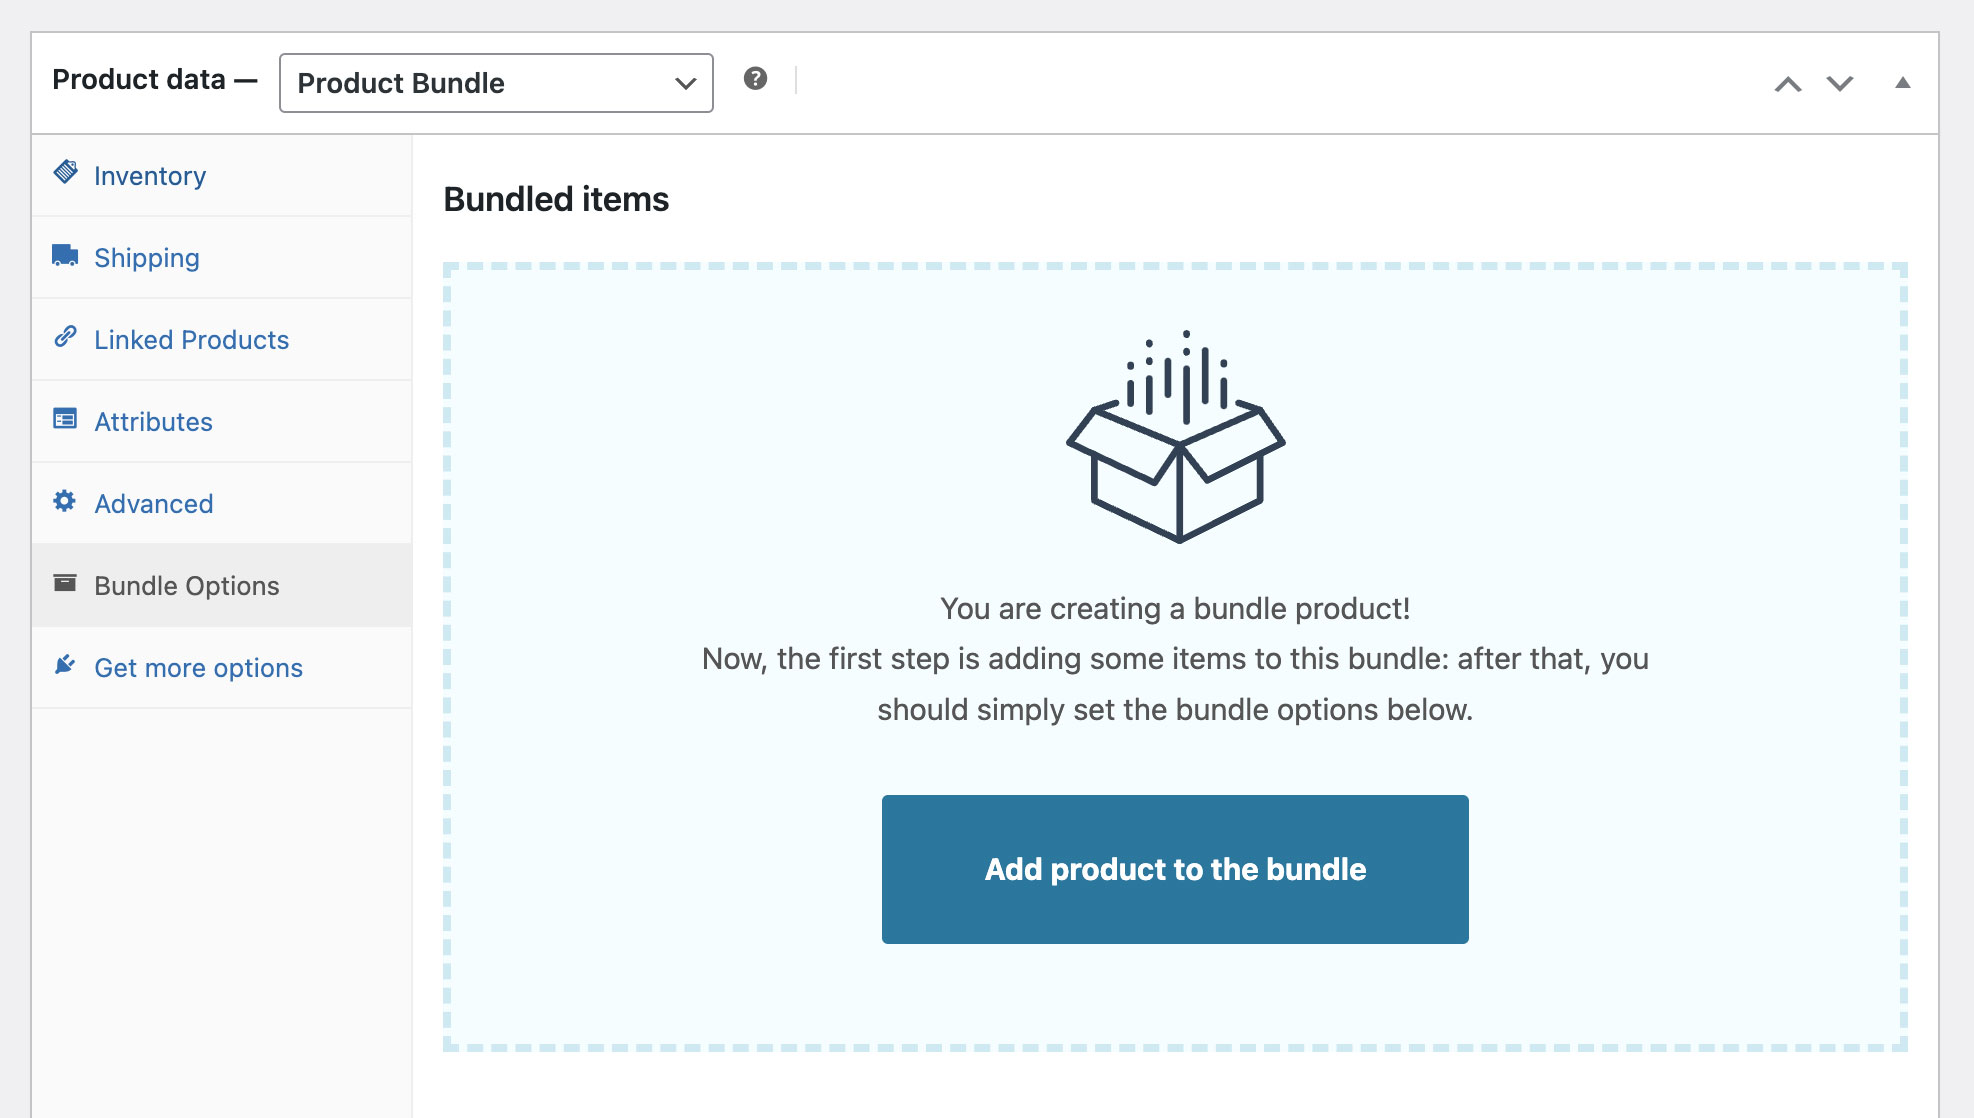Screen dimensions: 1974x1118
Task: Open the Inventory tab
Action: 150,176
